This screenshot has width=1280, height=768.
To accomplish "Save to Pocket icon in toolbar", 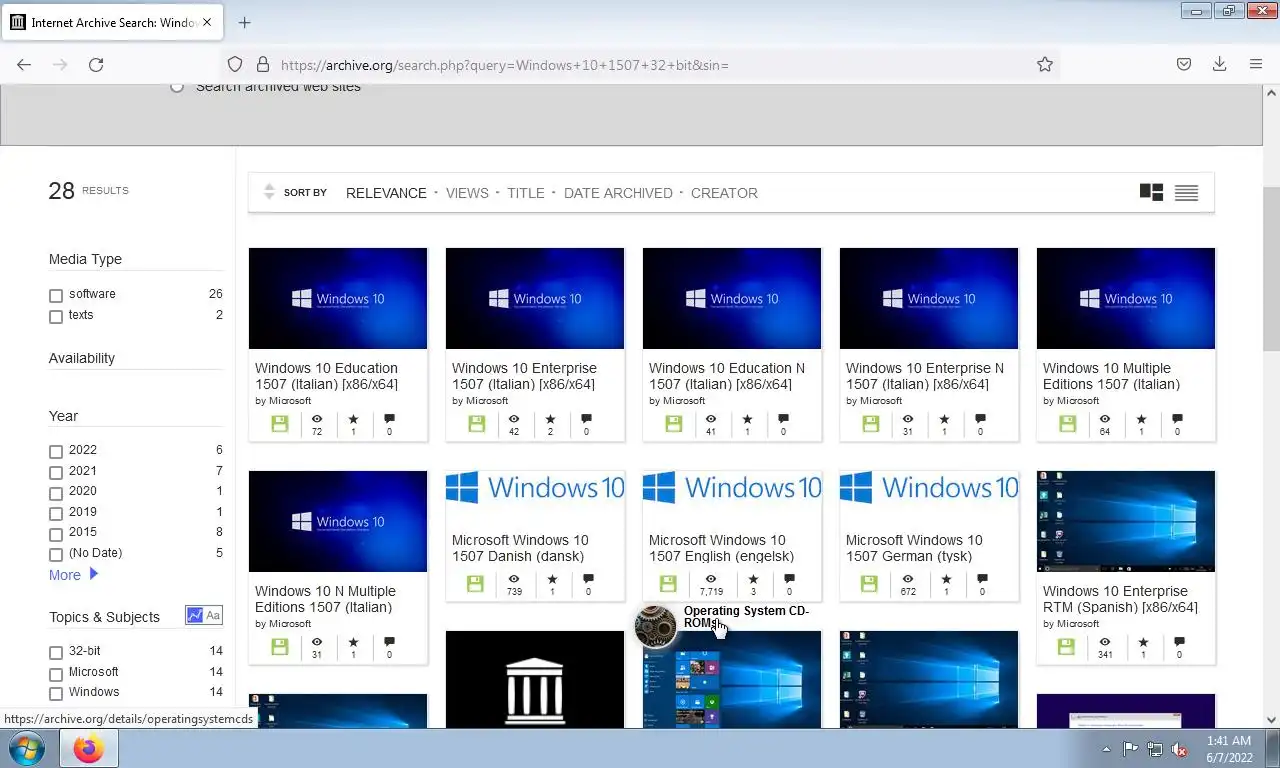I will (1184, 64).
